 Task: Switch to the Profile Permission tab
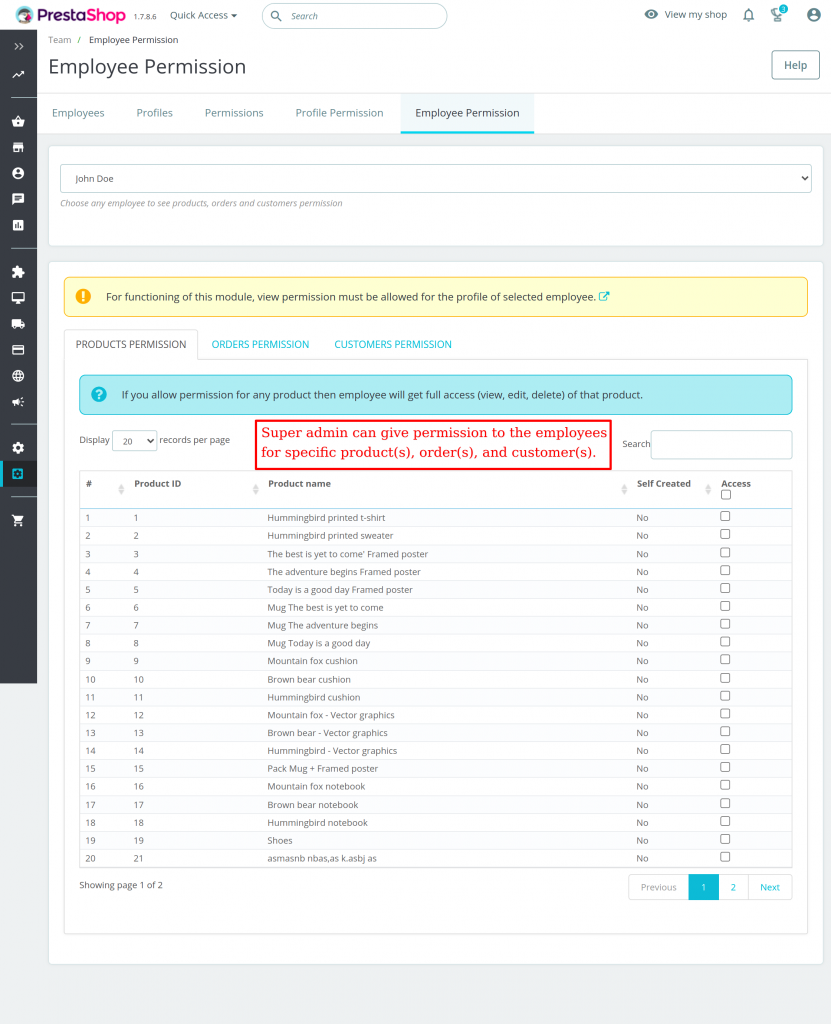(x=339, y=113)
